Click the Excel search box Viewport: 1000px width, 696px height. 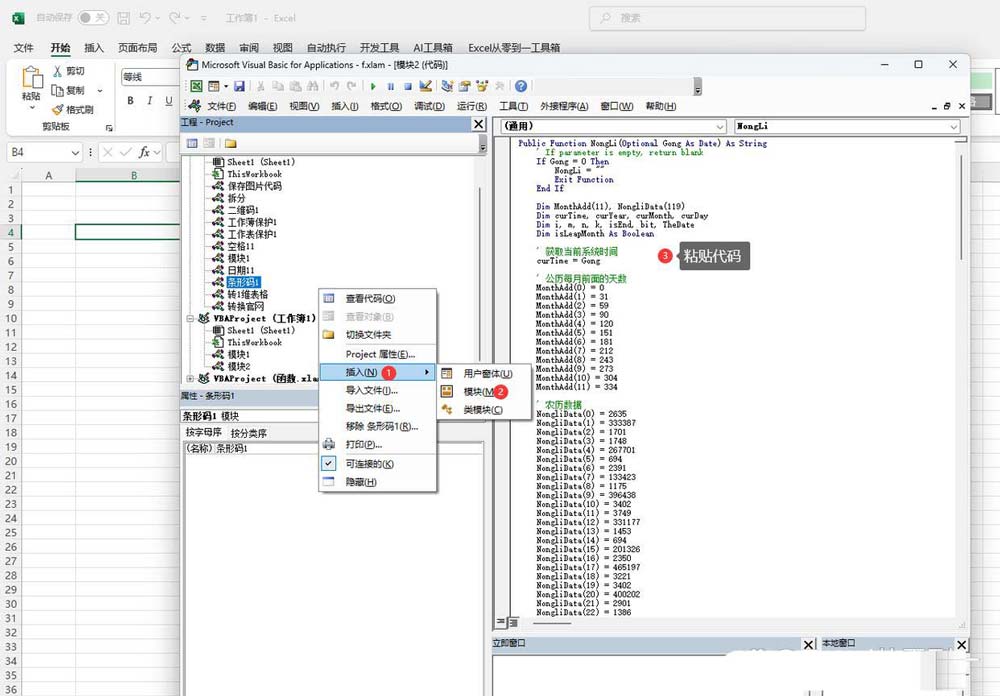pos(728,18)
